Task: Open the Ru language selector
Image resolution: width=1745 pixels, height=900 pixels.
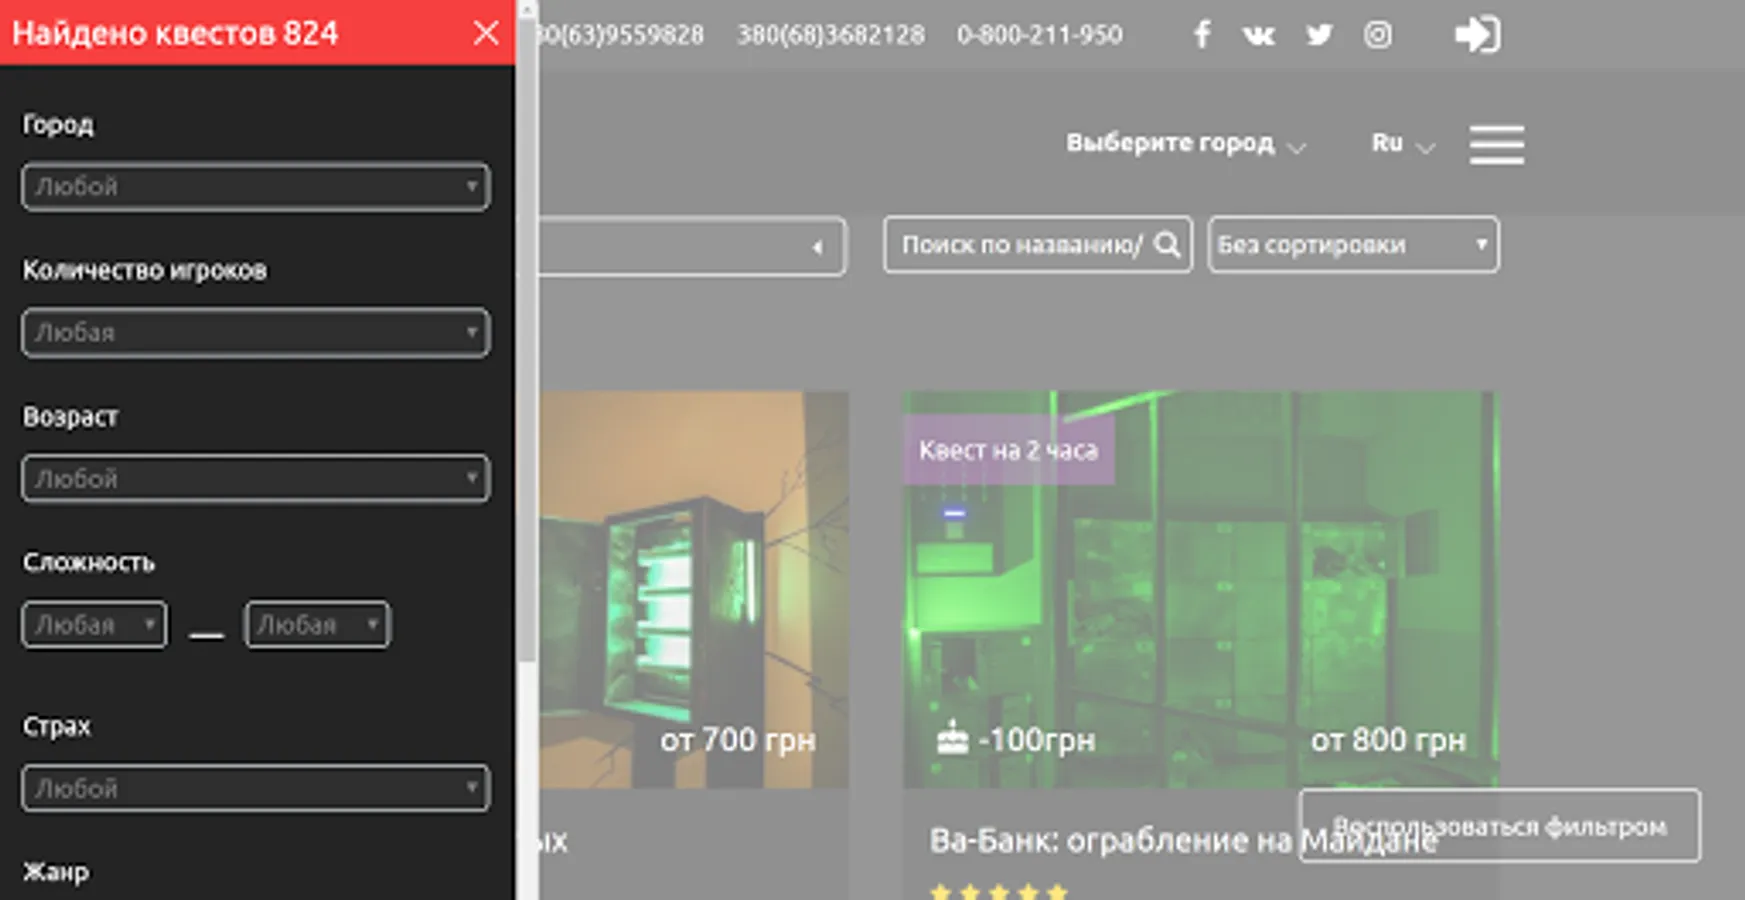Action: (1403, 144)
